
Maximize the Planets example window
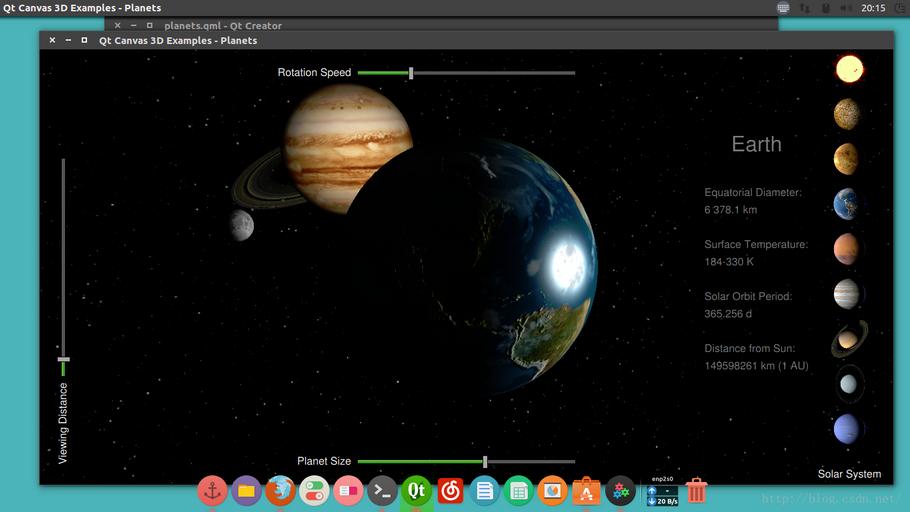click(x=84, y=40)
